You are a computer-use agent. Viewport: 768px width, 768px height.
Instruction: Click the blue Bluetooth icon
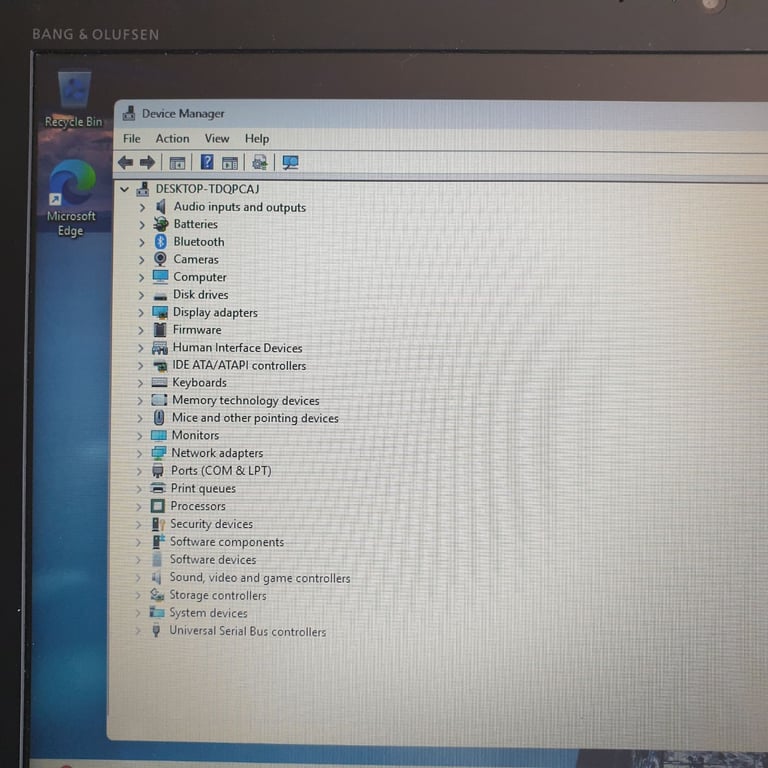tap(161, 241)
